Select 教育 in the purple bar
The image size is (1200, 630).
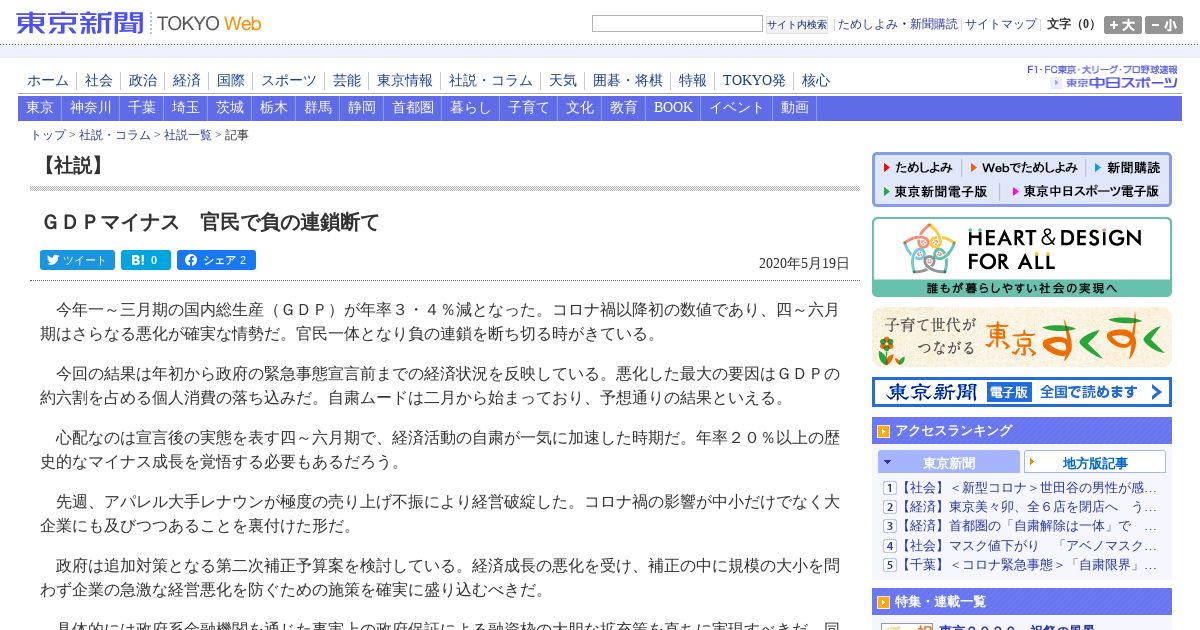tap(624, 108)
